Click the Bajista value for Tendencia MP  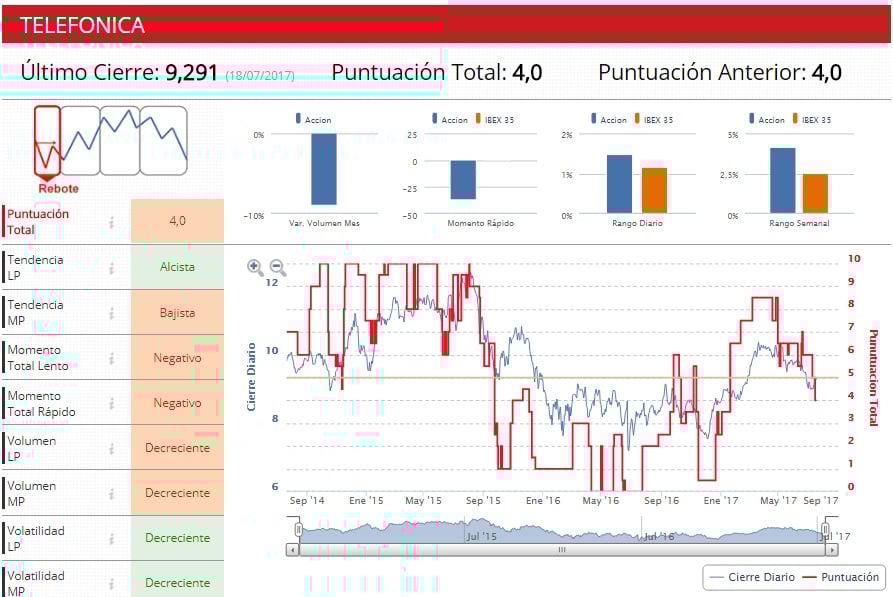(x=177, y=313)
